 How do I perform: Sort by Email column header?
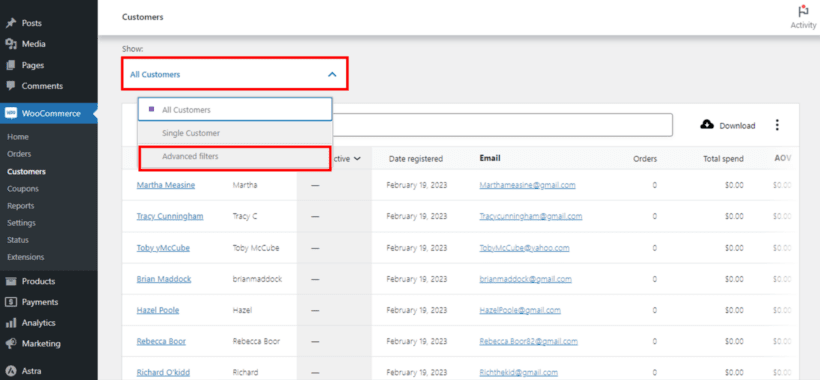coord(490,158)
